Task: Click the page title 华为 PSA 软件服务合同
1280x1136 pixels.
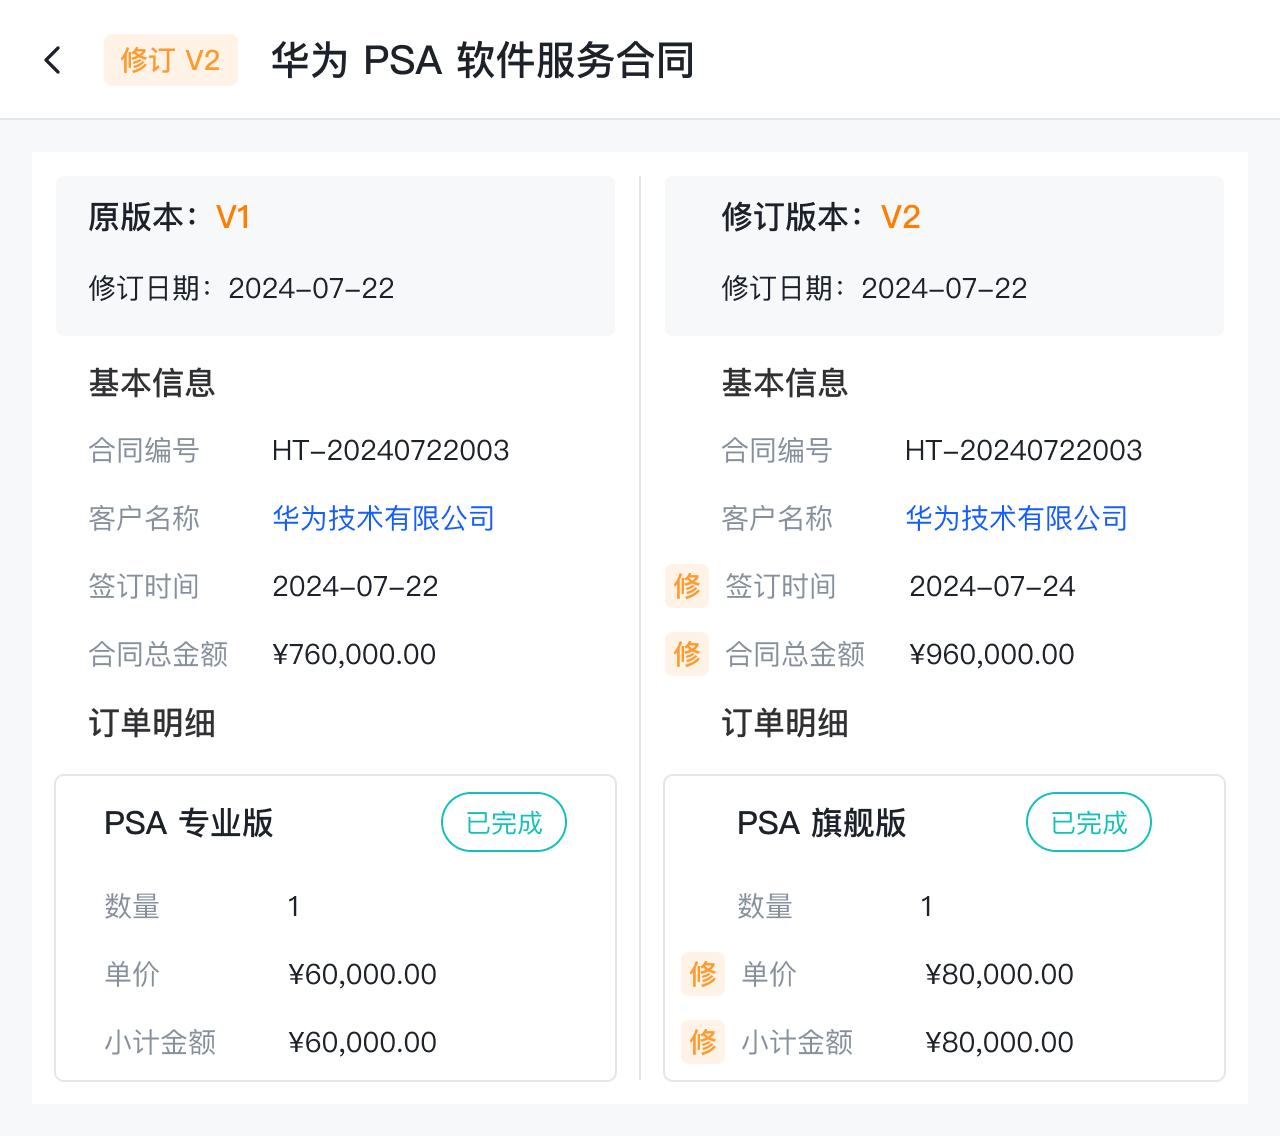Action: [x=483, y=60]
